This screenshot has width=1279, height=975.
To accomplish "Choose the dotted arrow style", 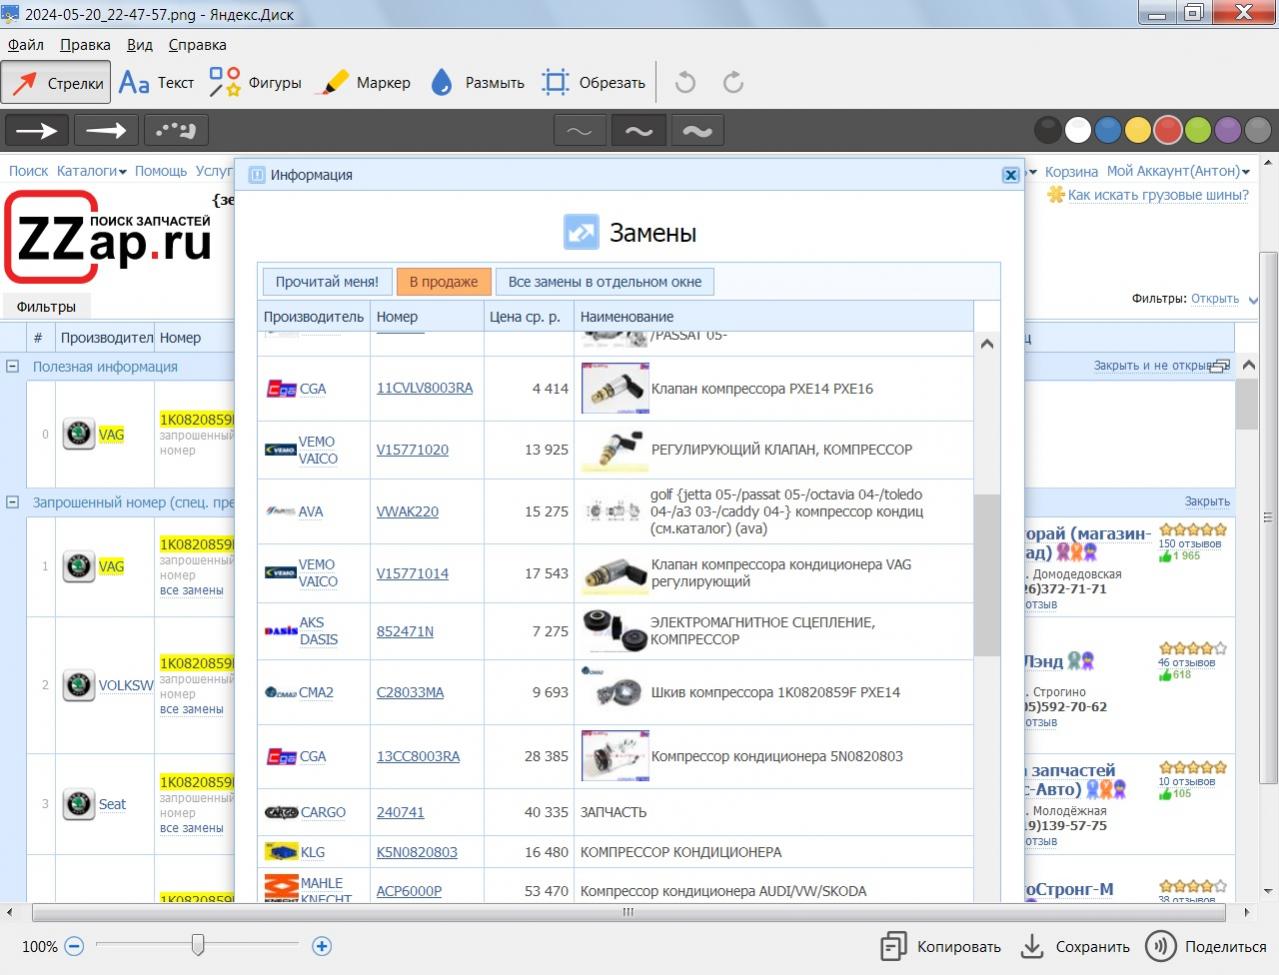I will [175, 130].
